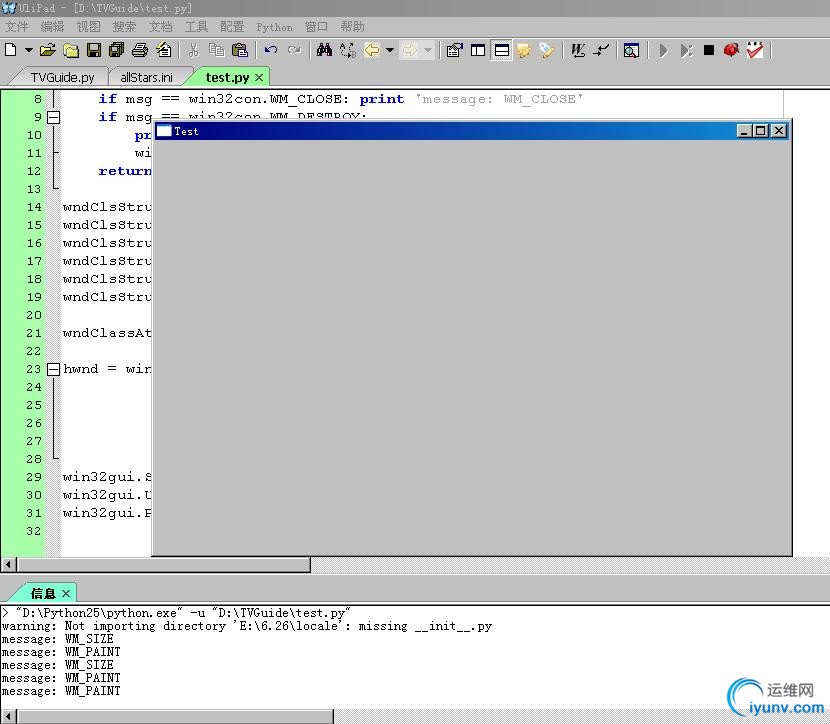Screen dimensions: 830x724
Task: Open the 帮助 menu
Action: pos(353,26)
